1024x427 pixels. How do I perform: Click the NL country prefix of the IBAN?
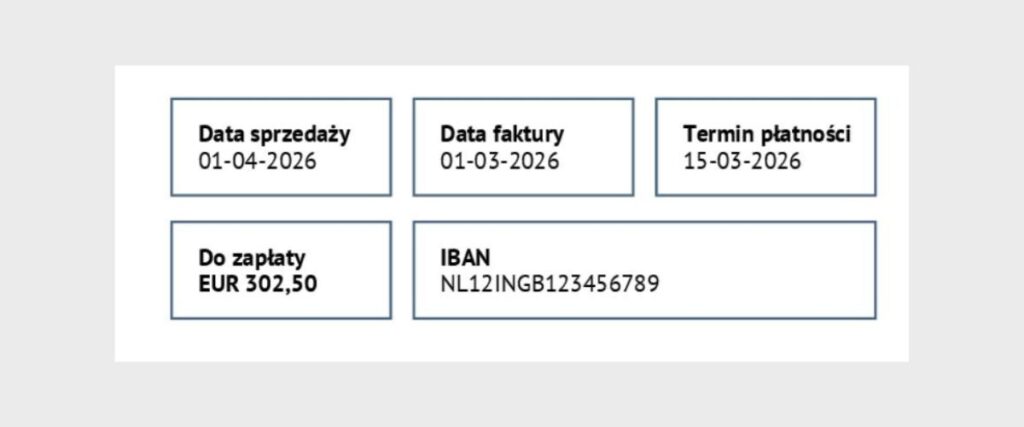(x=450, y=283)
